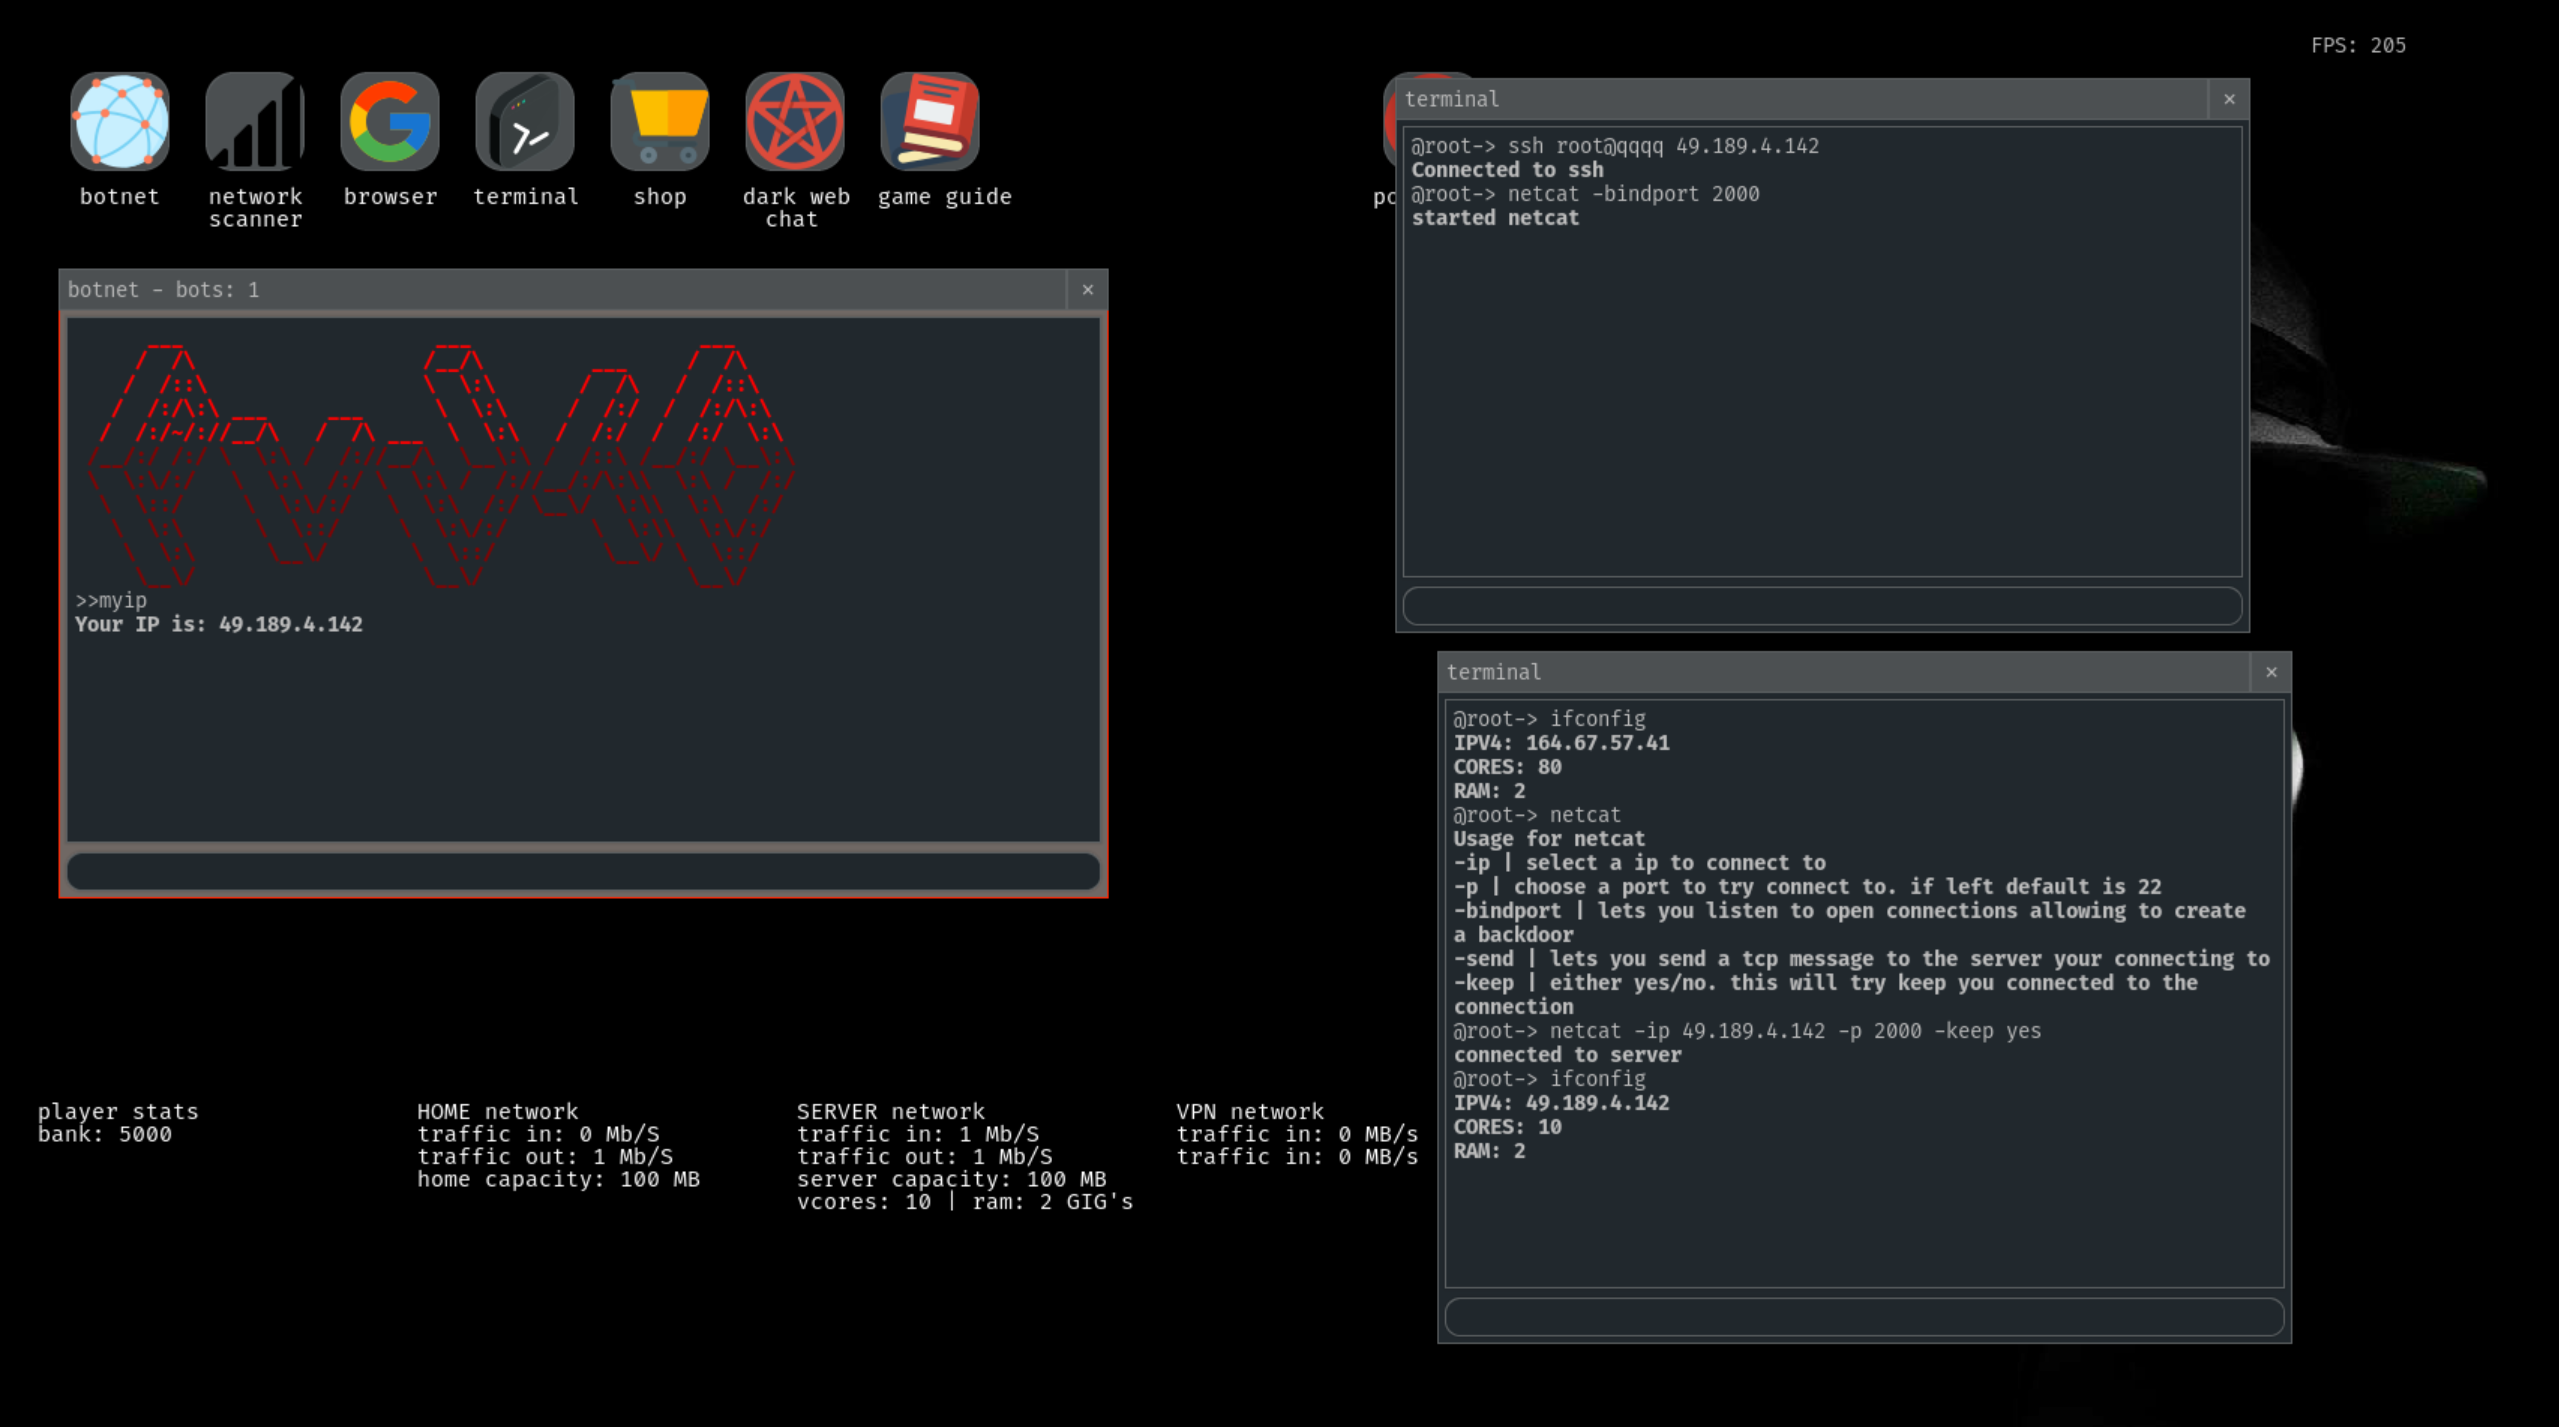2559x1427 pixels.
Task: Select 'SERVER network' heading
Action: [890, 1112]
